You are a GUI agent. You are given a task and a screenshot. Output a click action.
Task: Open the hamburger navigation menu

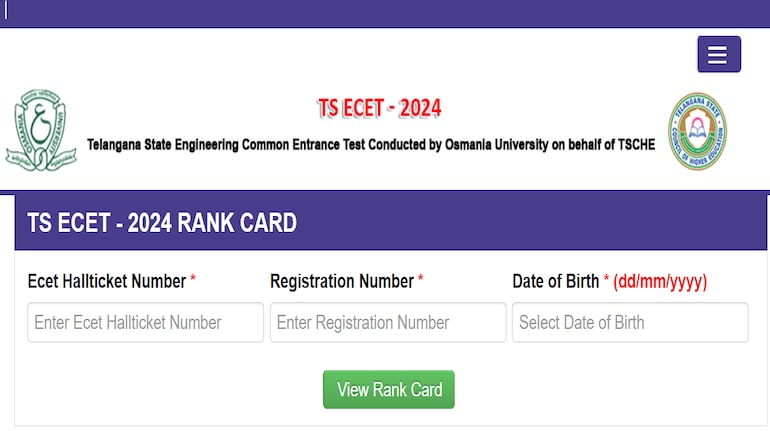point(719,54)
